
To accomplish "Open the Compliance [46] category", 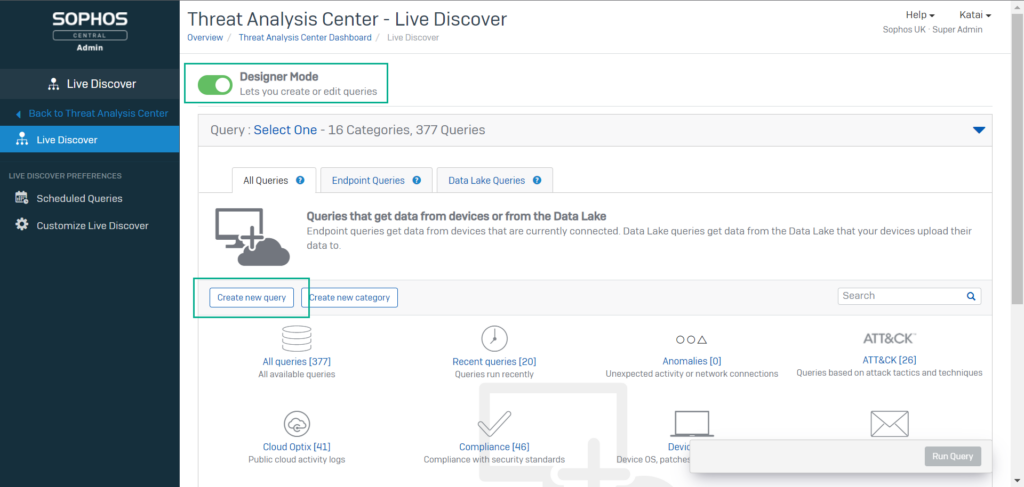I will click(494, 447).
